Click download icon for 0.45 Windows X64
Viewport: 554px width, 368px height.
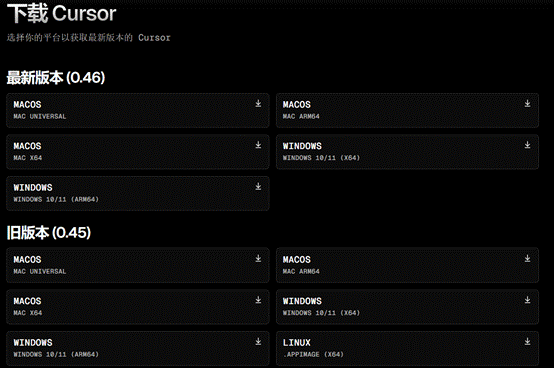528,300
